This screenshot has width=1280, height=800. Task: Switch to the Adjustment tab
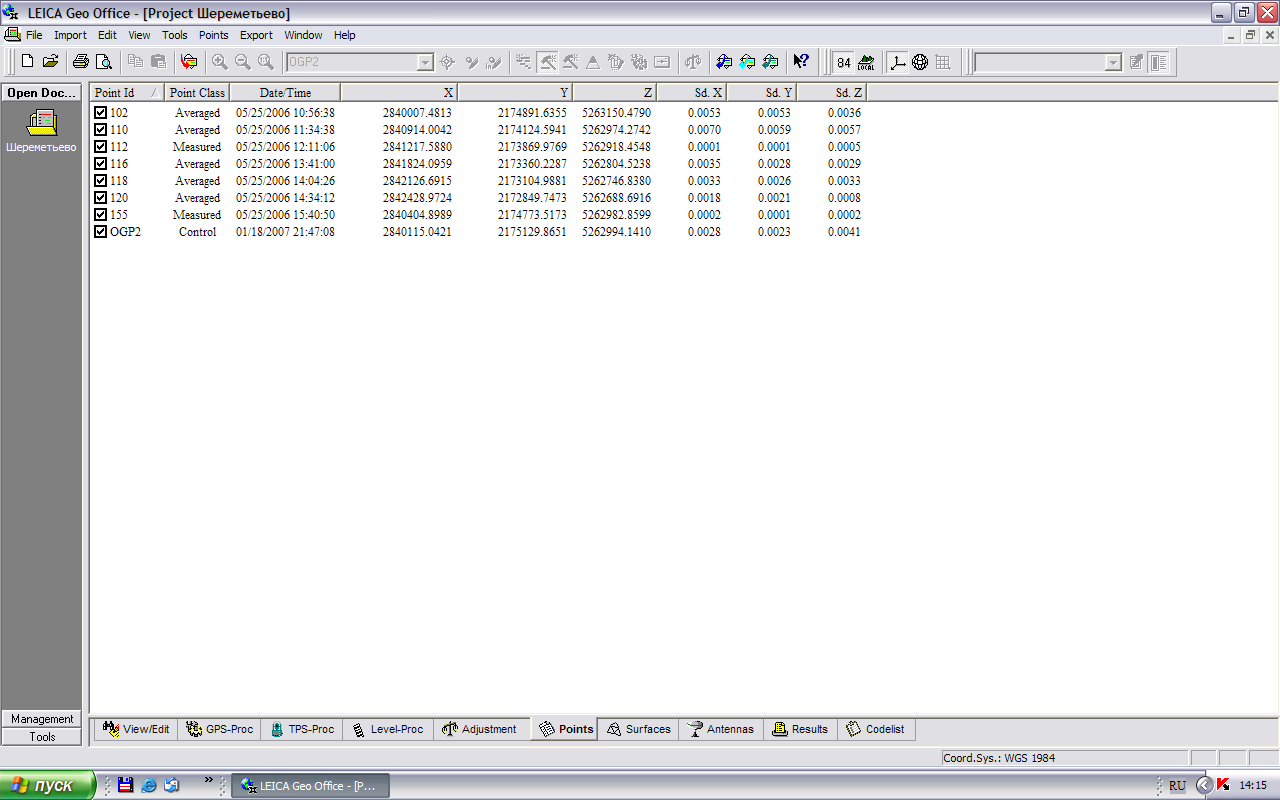pos(479,729)
